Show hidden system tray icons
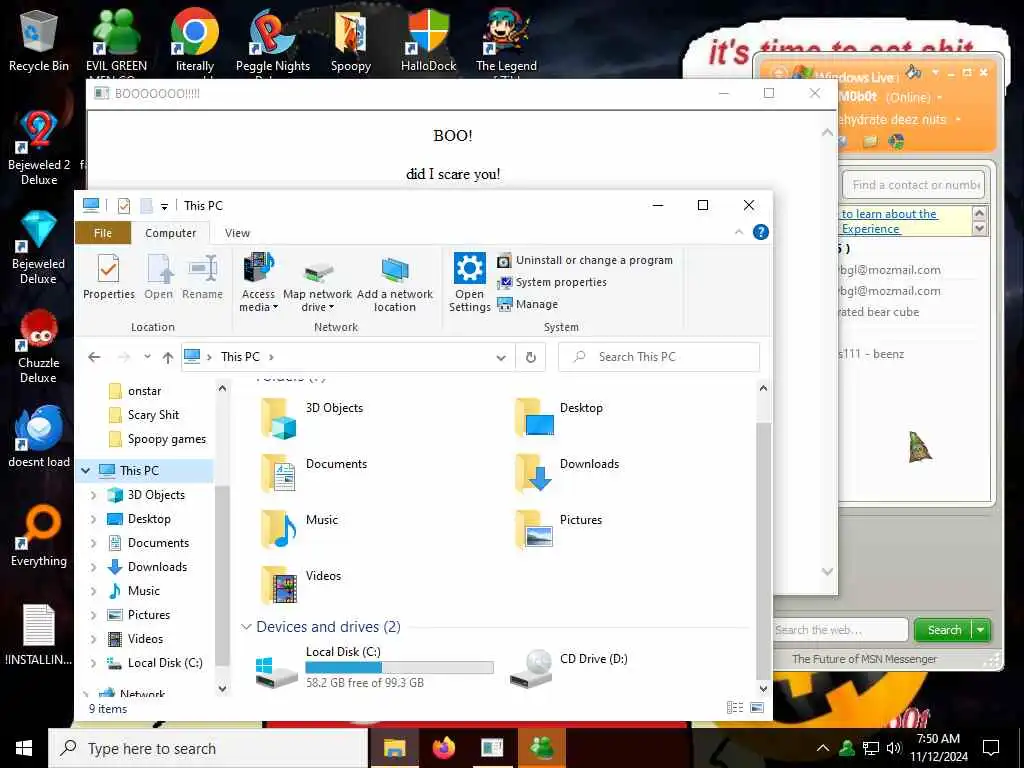This screenshot has height=768, width=1024. pyautogui.click(x=823, y=748)
